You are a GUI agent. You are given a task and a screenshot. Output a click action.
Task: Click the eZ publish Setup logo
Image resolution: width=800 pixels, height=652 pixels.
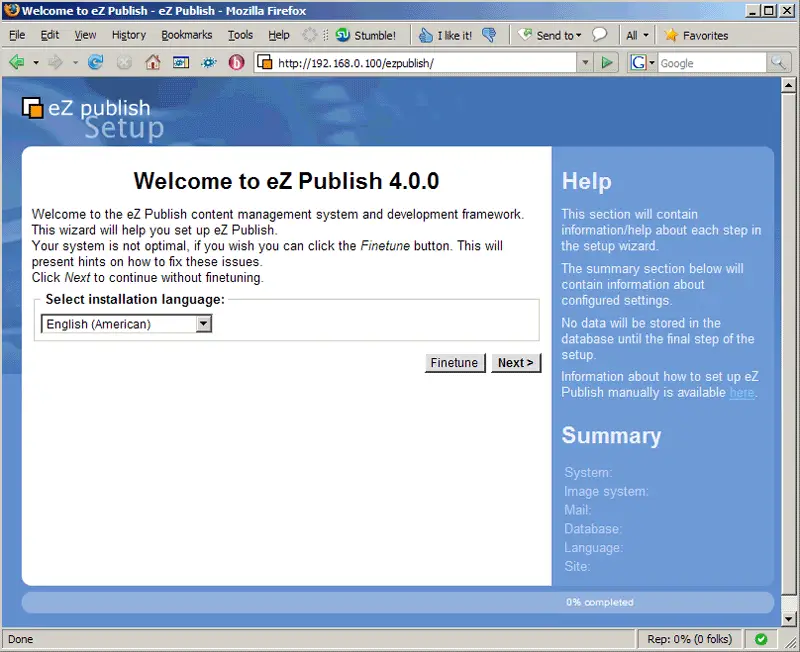point(93,118)
